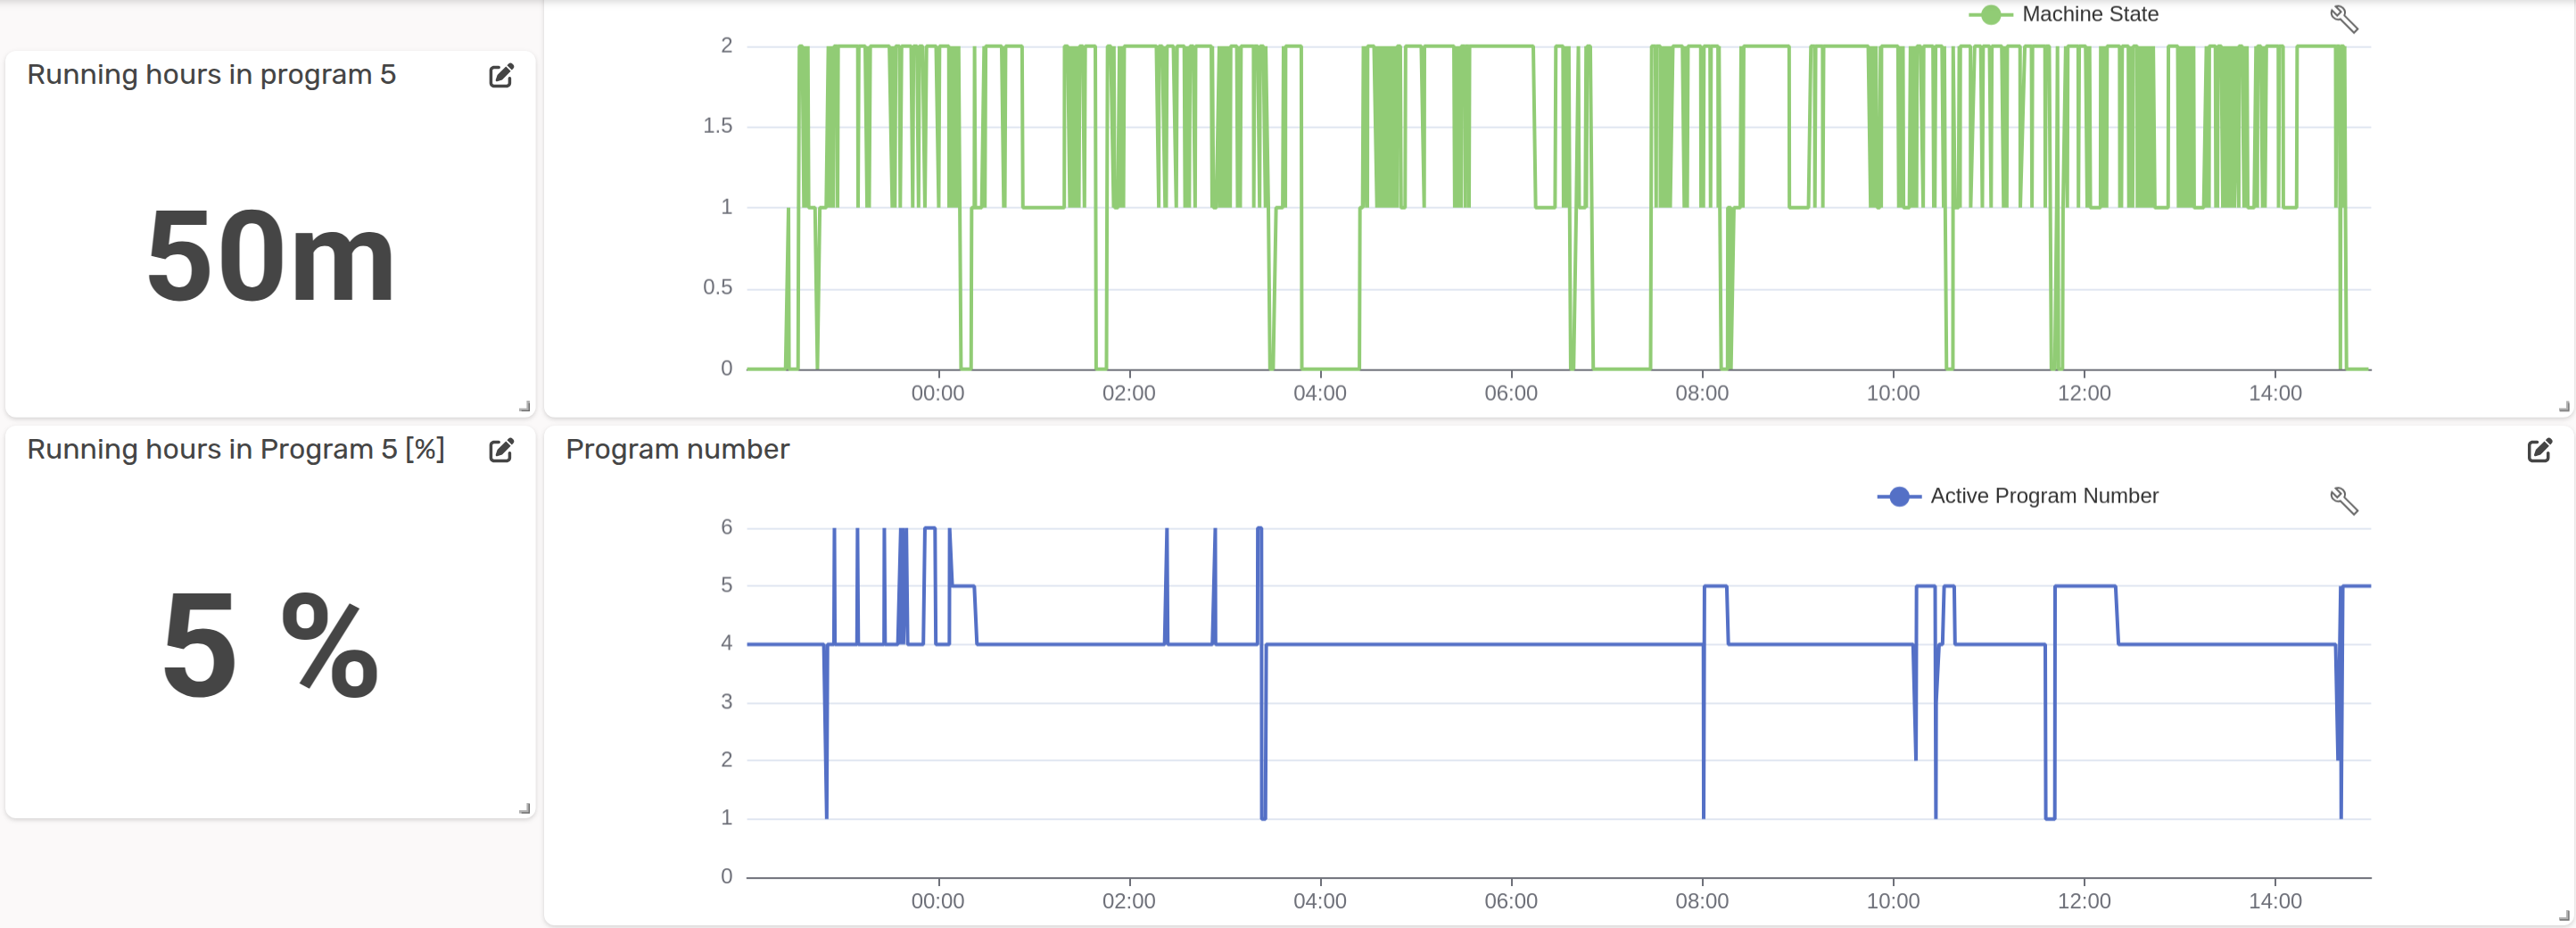Click blue Active Program Number legend marker

[1898, 497]
